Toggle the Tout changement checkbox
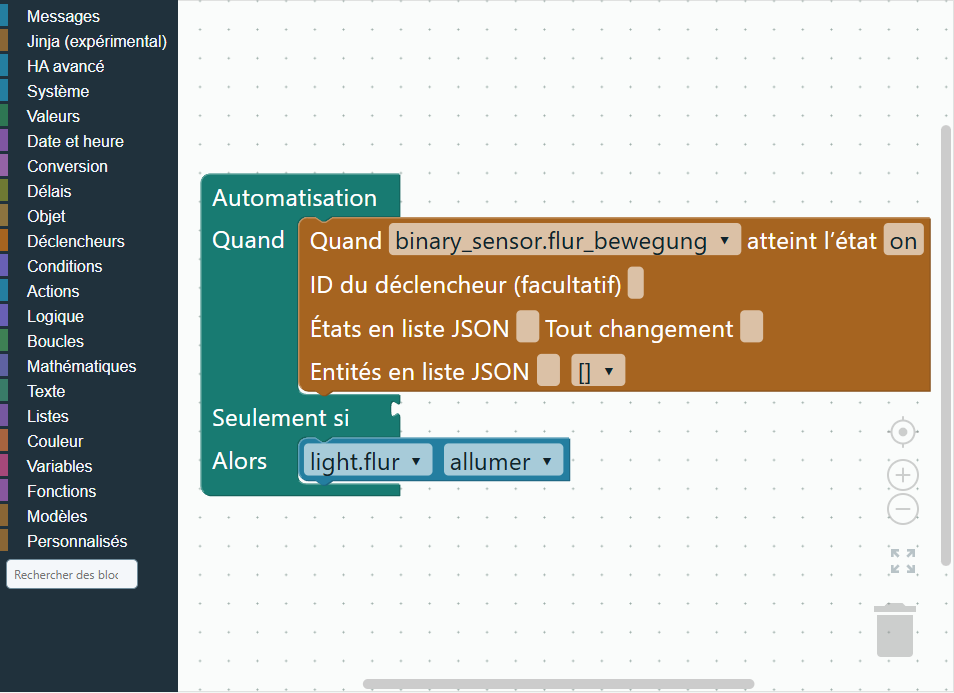954x693 pixels. click(x=752, y=327)
